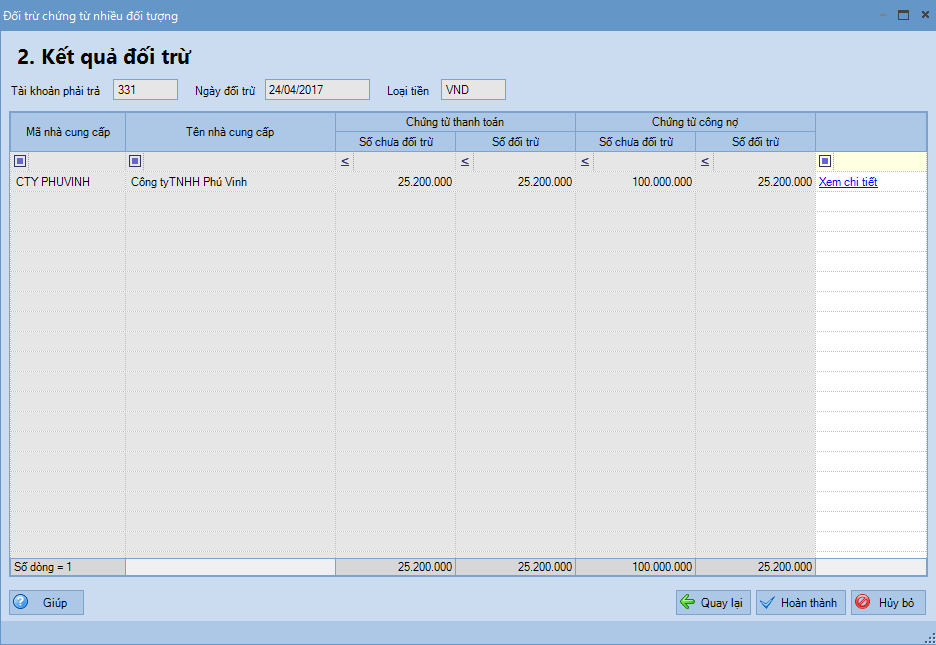Open the ≤ operator for payment Số chưa đối trừ filter
The width and height of the screenshot is (936, 645).
345,161
